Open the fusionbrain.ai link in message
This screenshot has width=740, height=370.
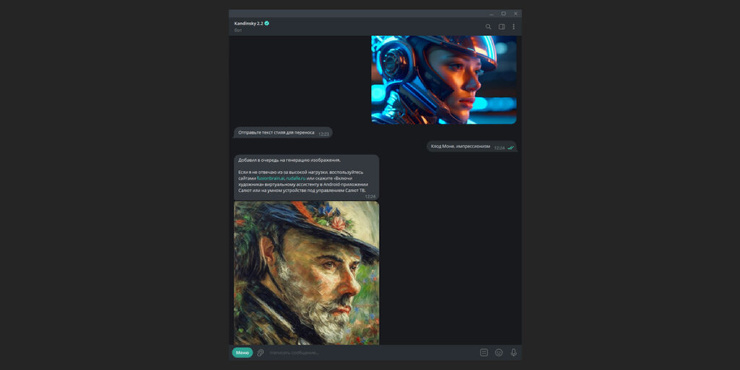tap(270, 179)
